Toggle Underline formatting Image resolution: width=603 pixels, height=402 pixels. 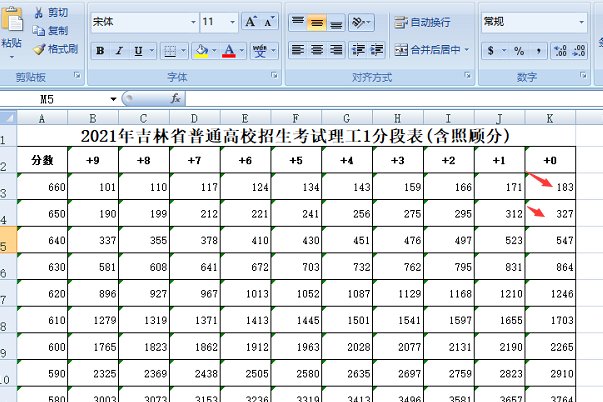click(138, 50)
